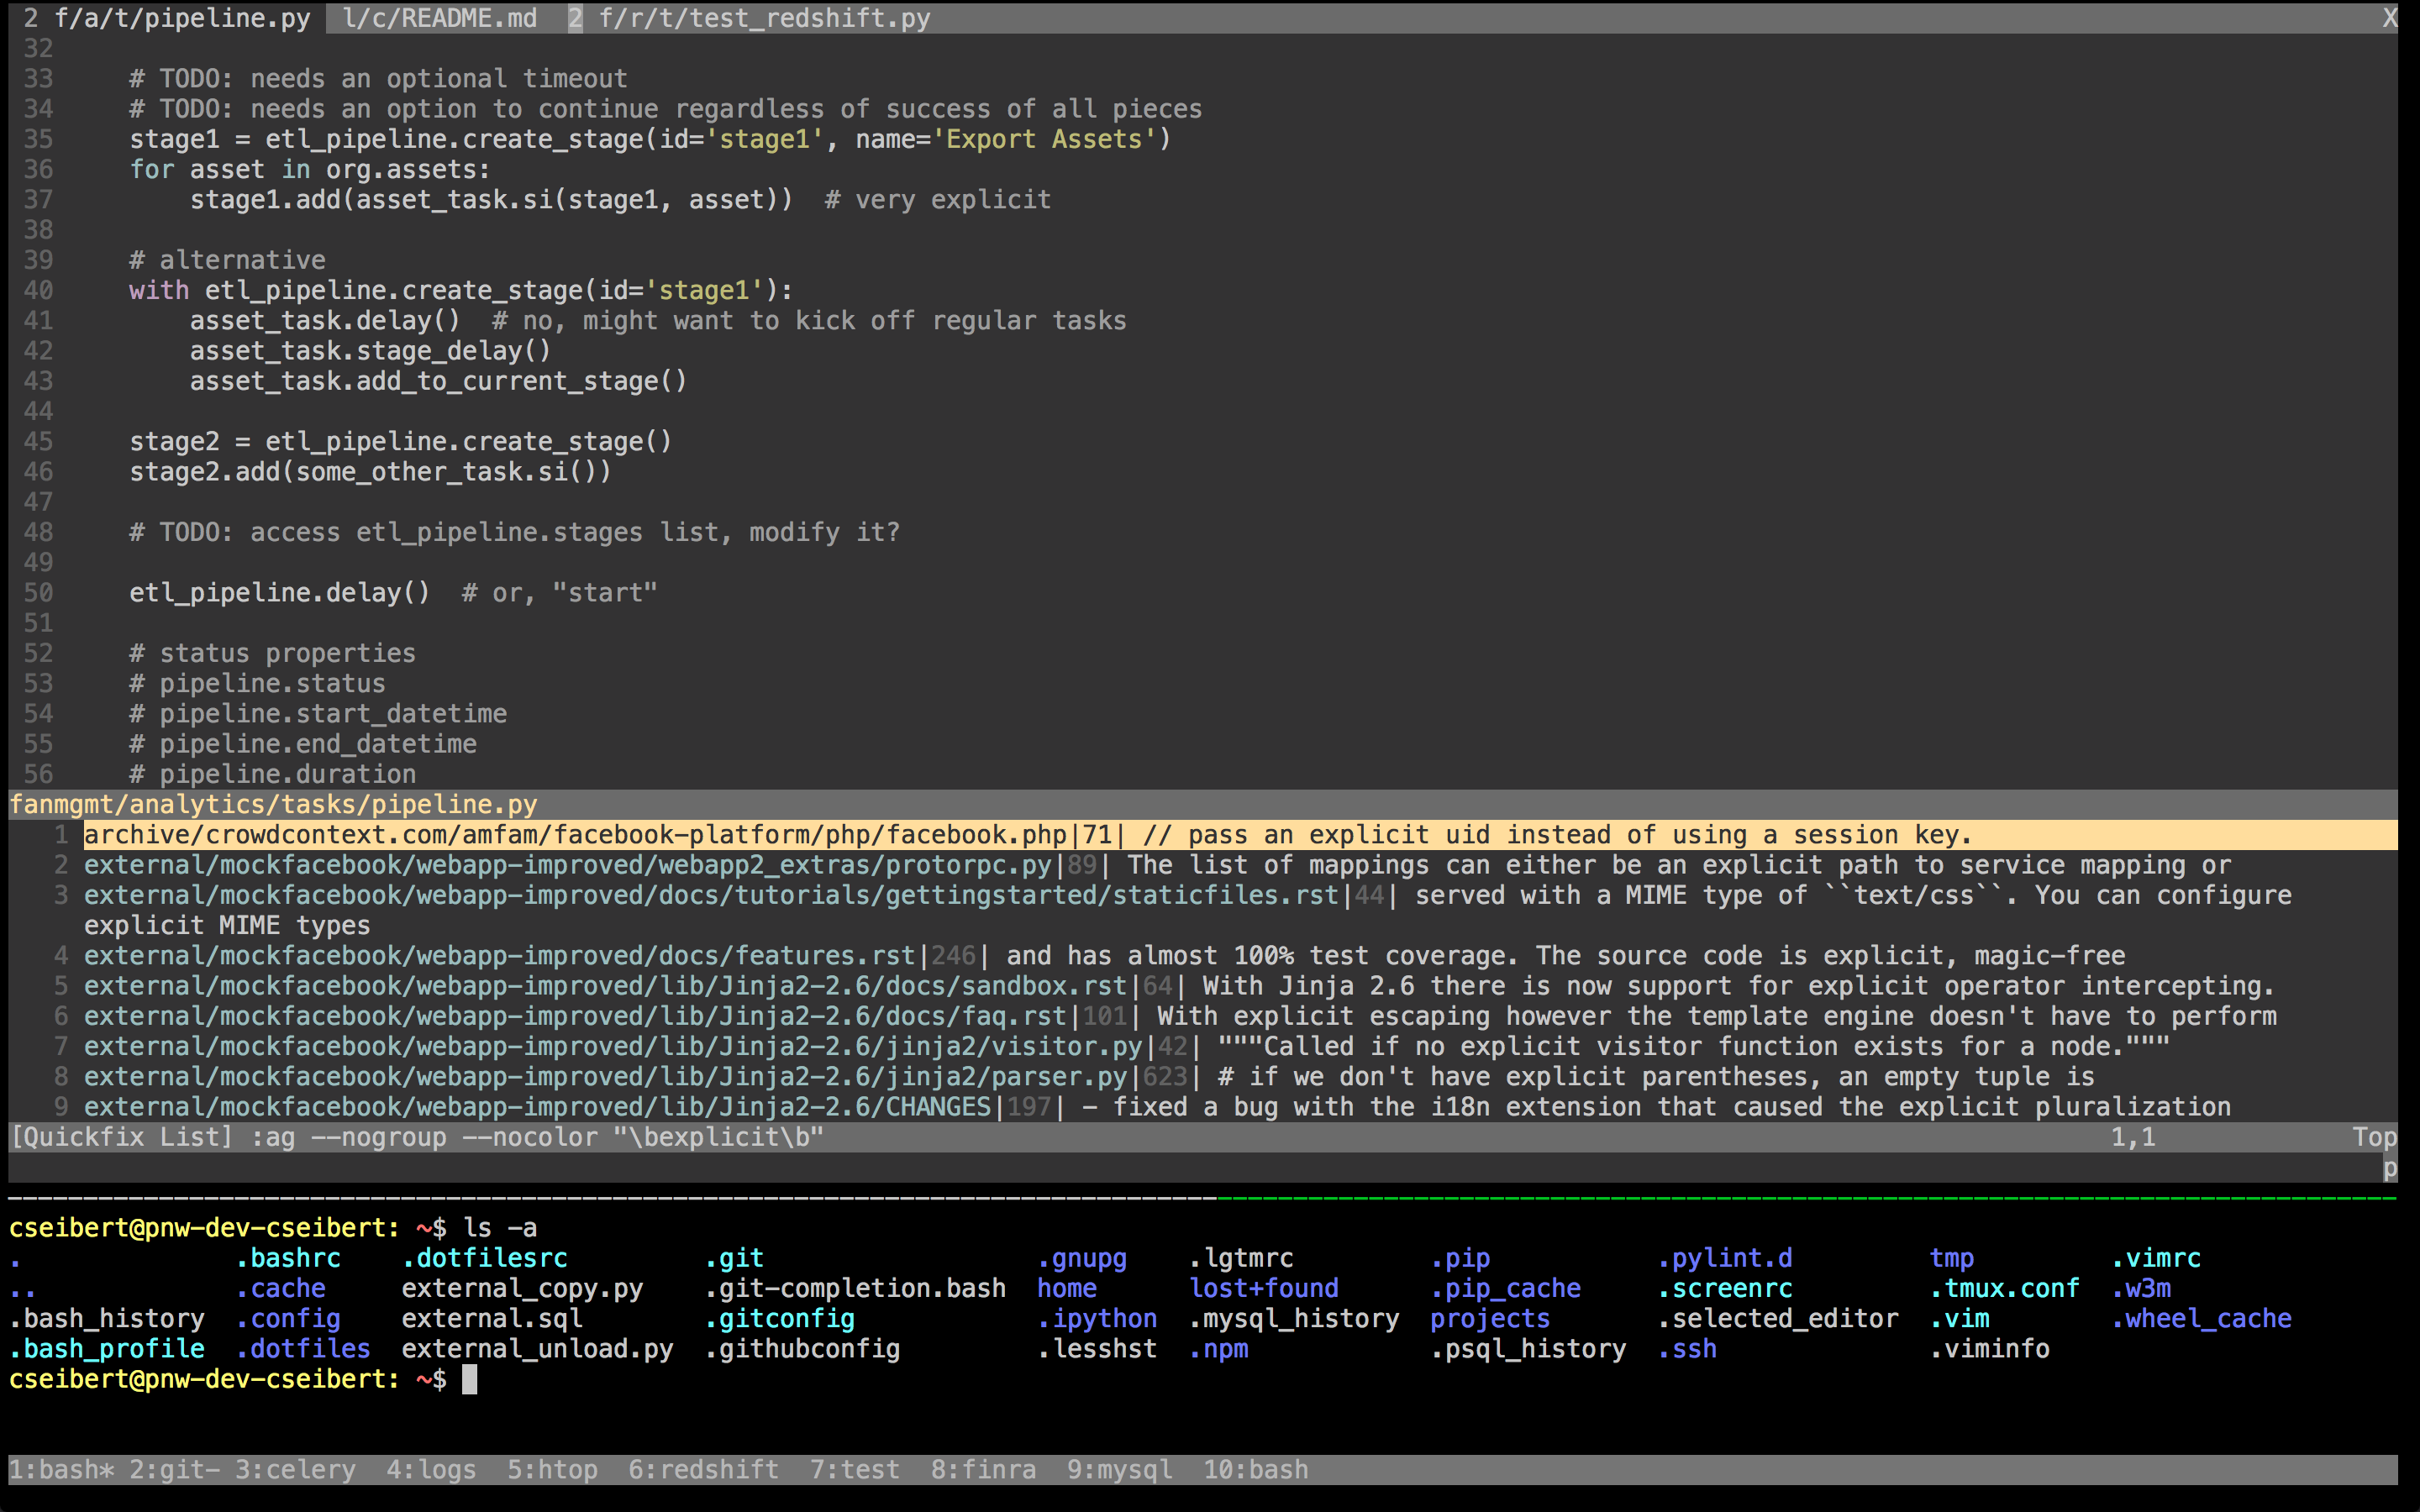Select quickfix entry for staticfiles.rst line 44
2420x1512 pixels.
(x=1203, y=910)
